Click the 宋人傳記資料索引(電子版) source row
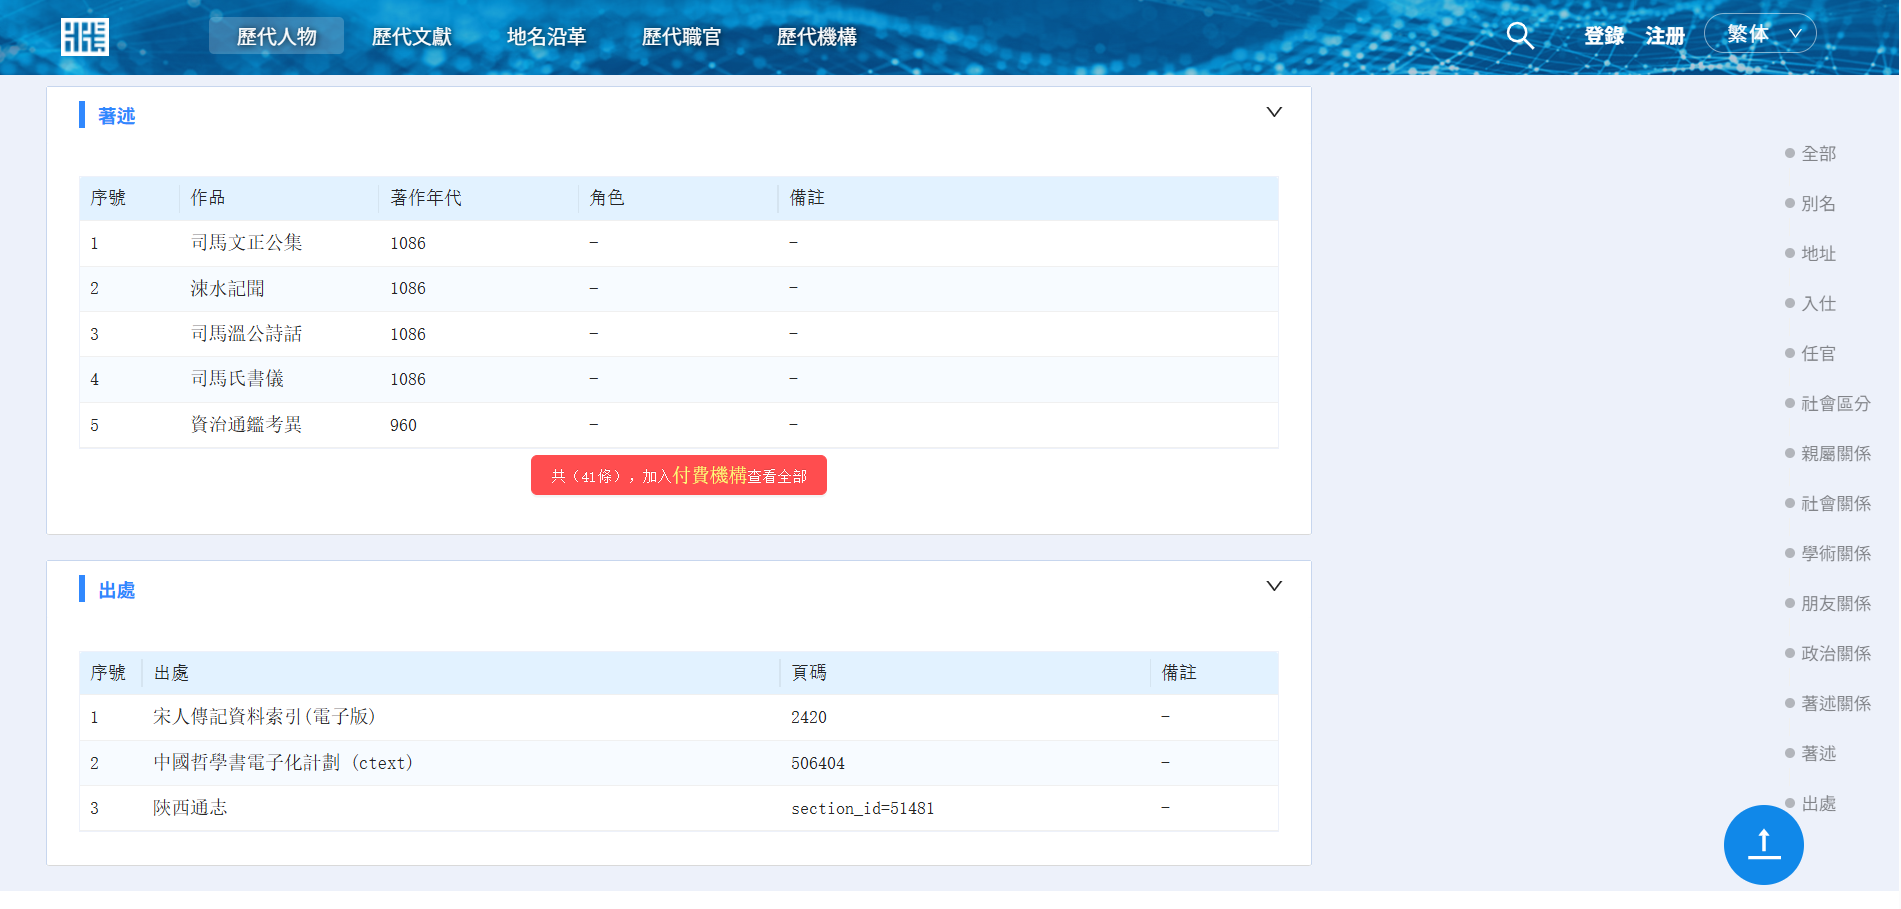This screenshot has height=909, width=1901. coord(264,717)
